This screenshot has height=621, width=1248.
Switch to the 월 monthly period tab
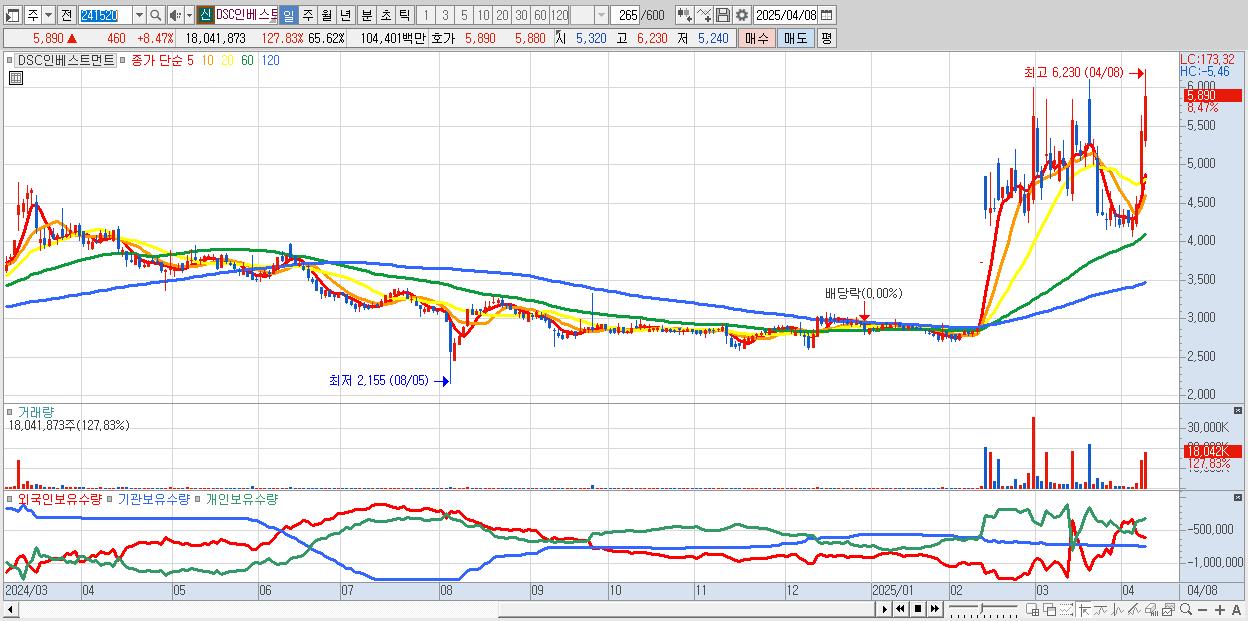327,15
